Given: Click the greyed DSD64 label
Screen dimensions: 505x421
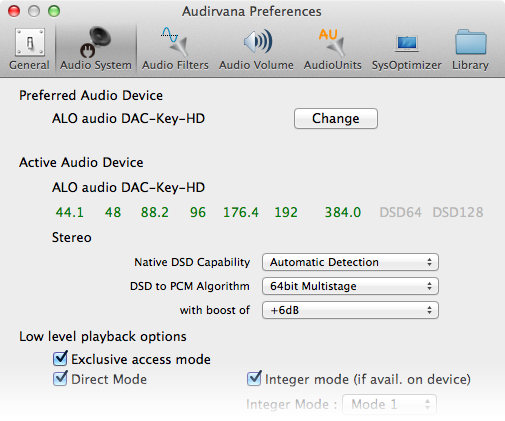Looking at the screenshot, I should coord(400,212).
